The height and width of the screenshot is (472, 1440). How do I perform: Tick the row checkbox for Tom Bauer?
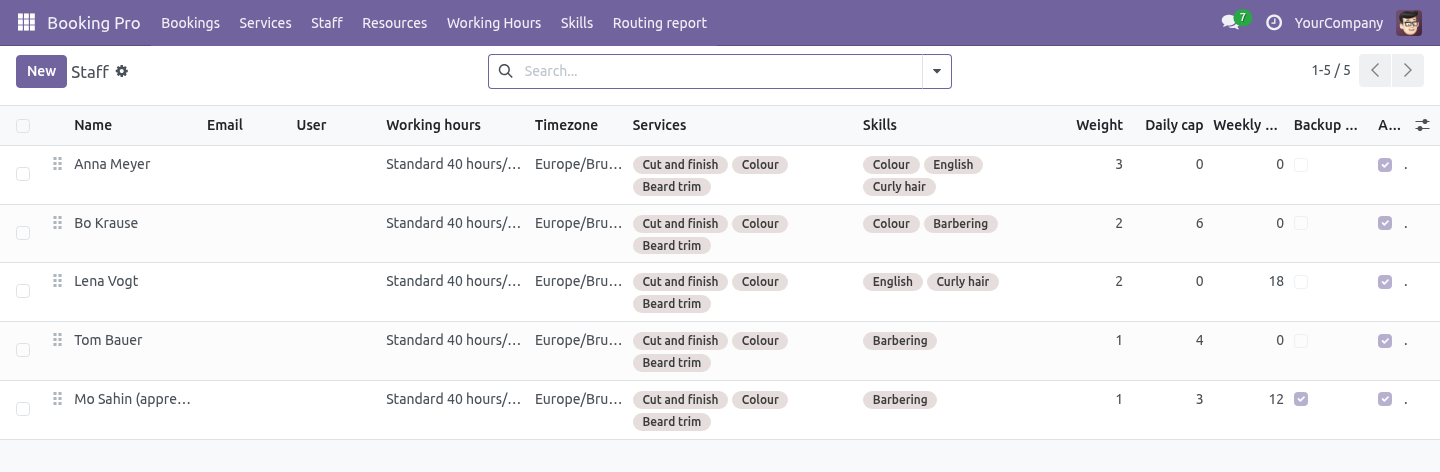point(23,350)
